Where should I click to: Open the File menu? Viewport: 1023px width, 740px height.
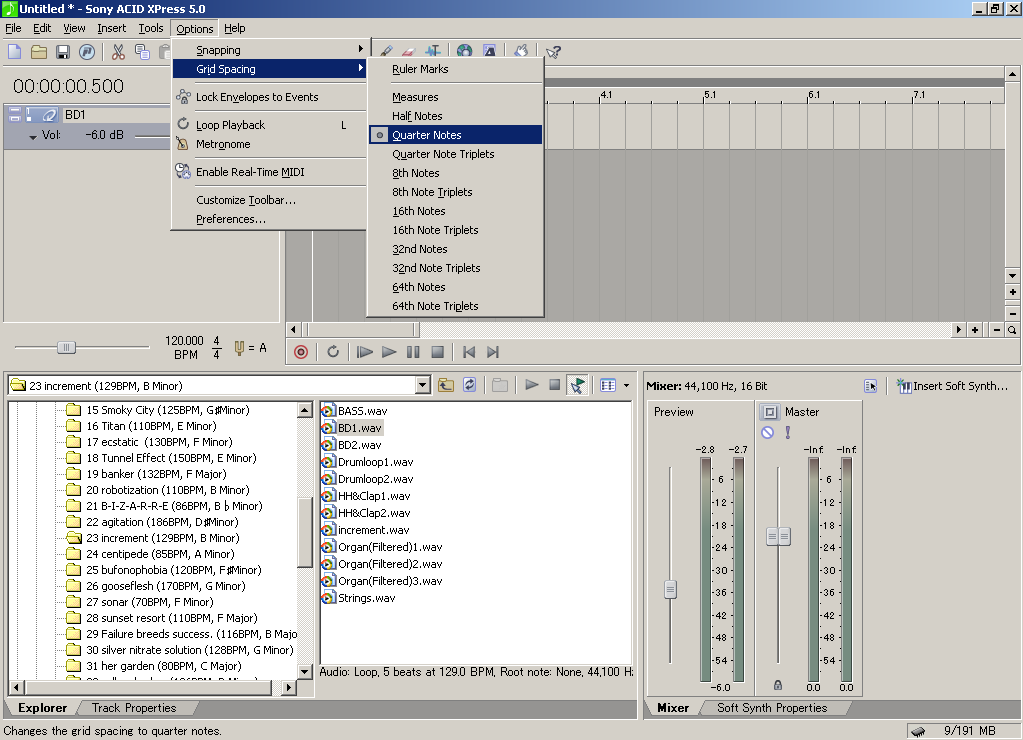coord(13,28)
